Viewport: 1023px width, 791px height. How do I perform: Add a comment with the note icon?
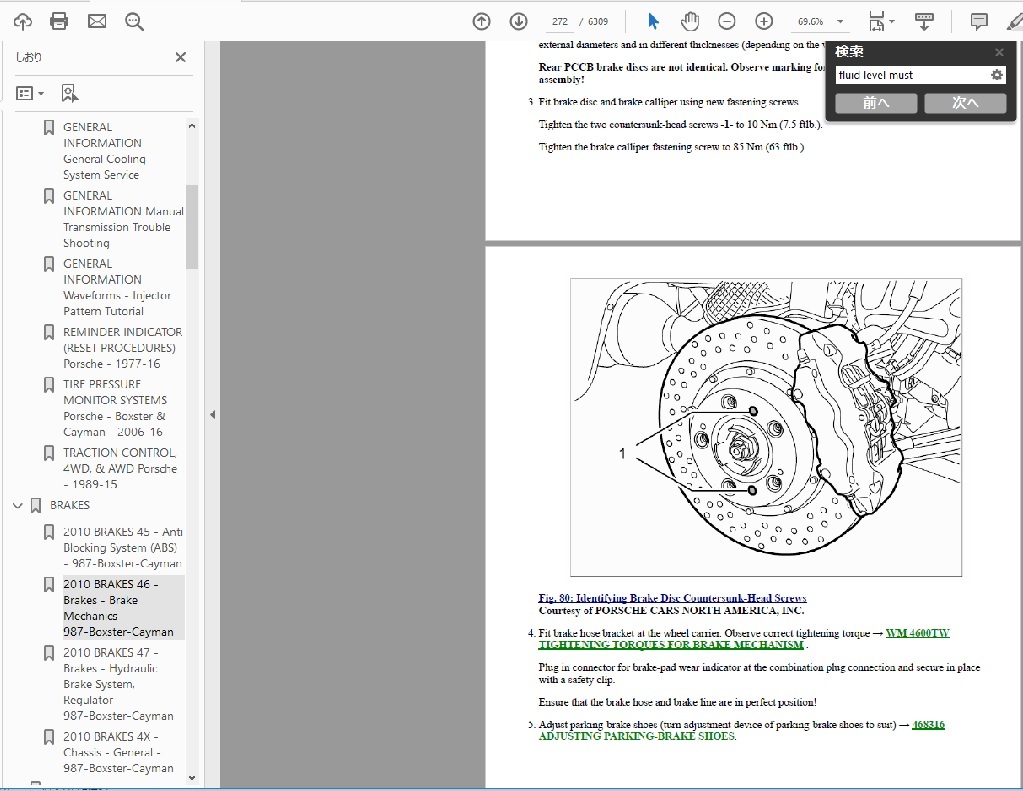click(x=979, y=22)
